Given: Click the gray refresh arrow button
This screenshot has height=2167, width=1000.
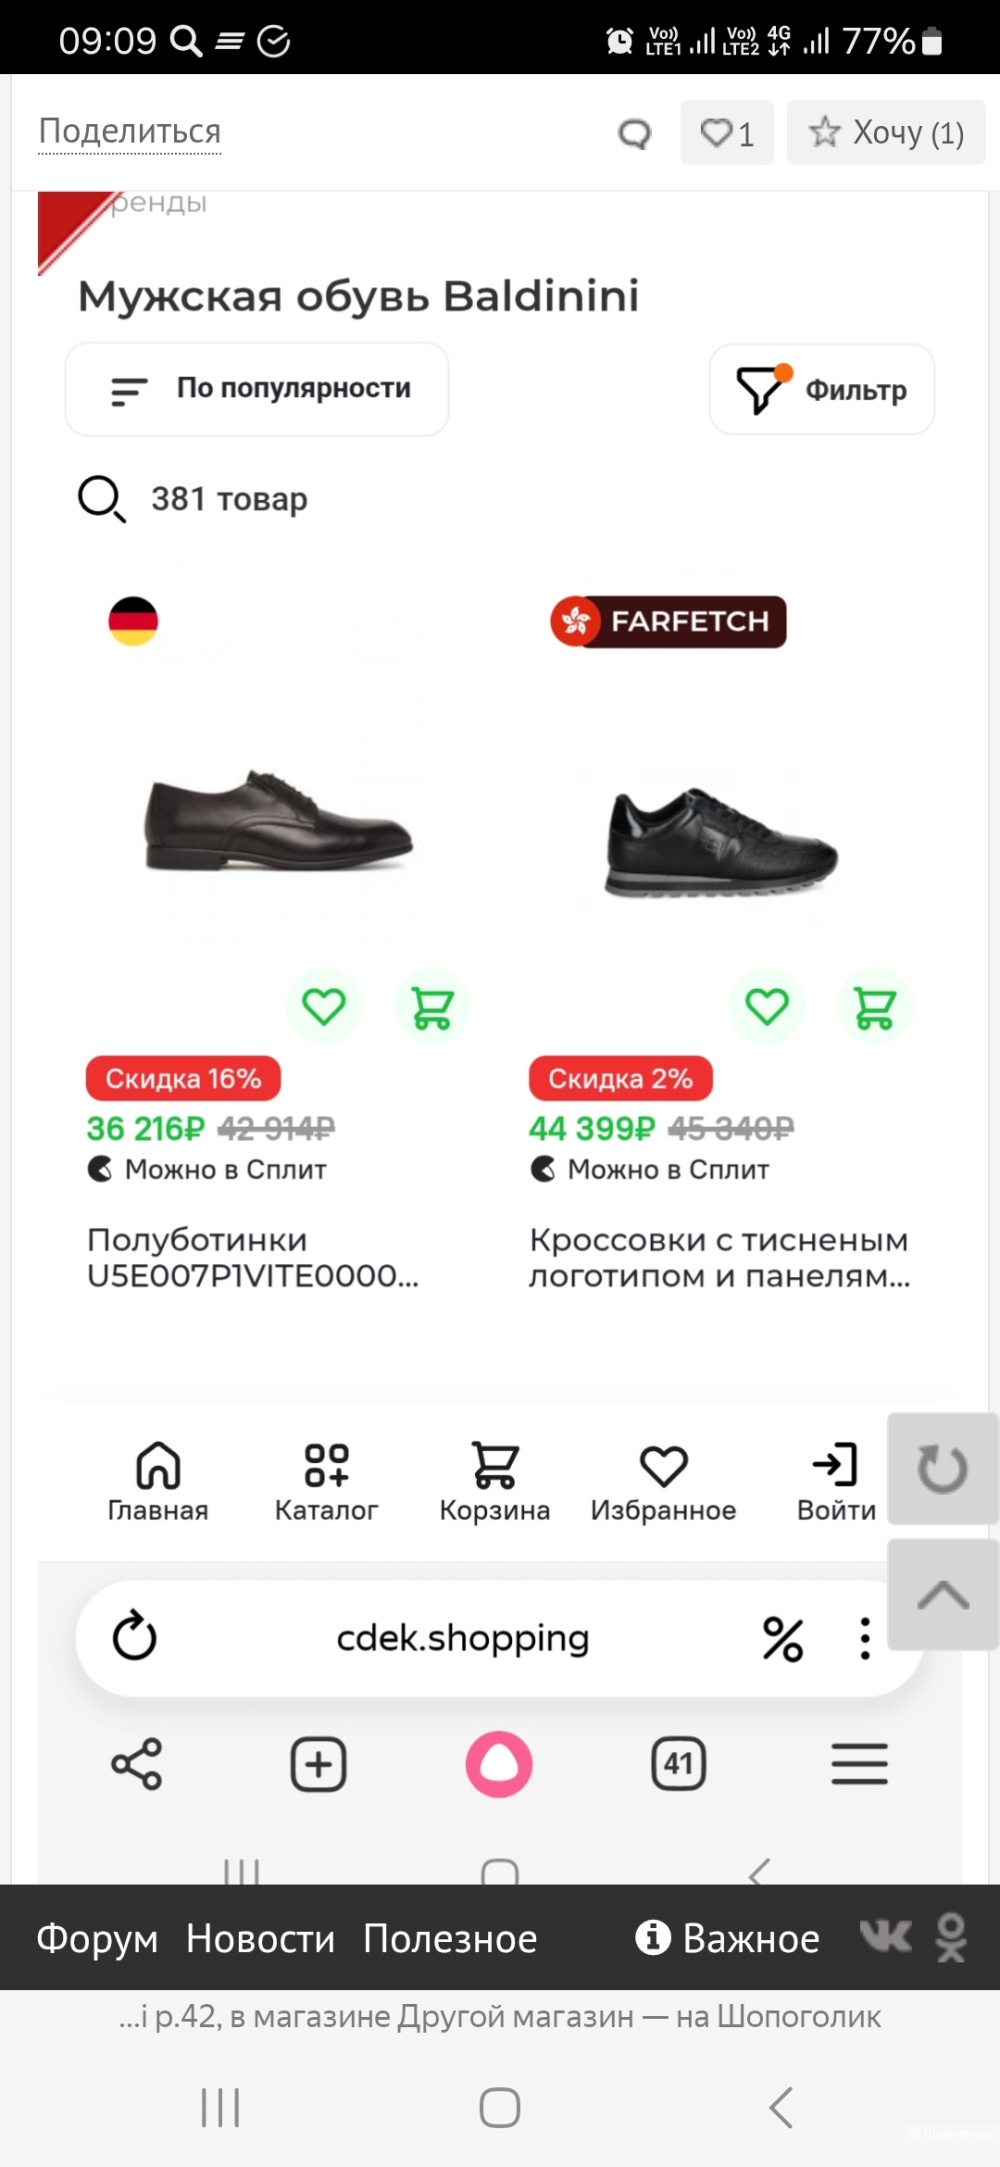Looking at the screenshot, I should pyautogui.click(x=942, y=1468).
